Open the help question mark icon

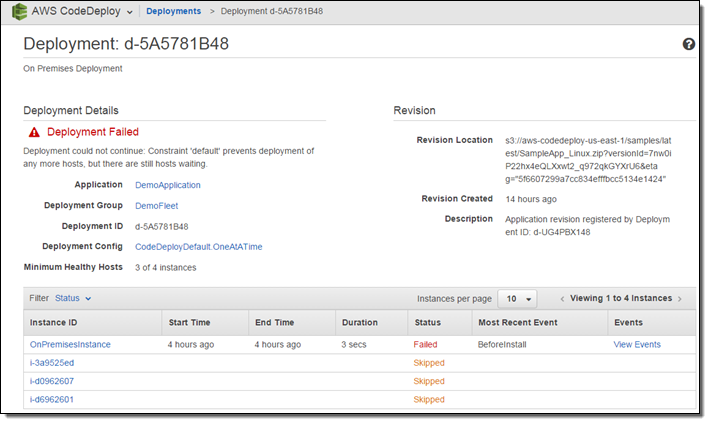(x=688, y=45)
